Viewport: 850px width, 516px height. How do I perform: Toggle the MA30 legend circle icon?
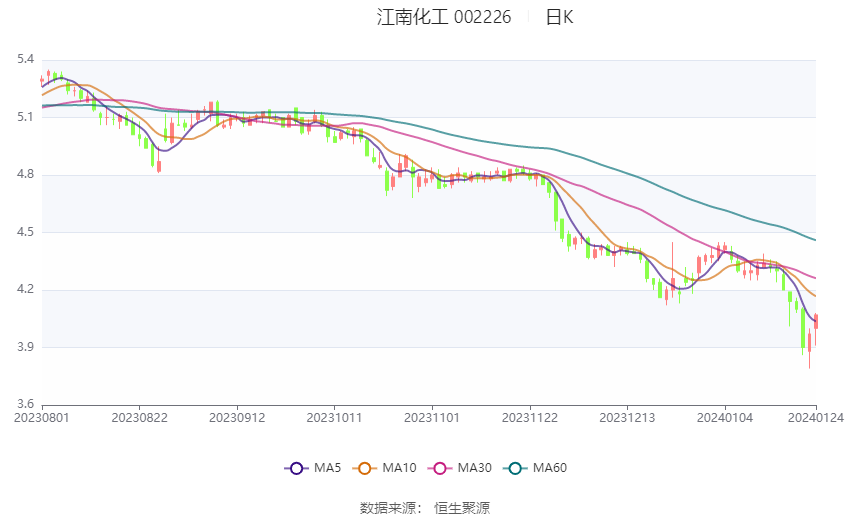(440, 468)
